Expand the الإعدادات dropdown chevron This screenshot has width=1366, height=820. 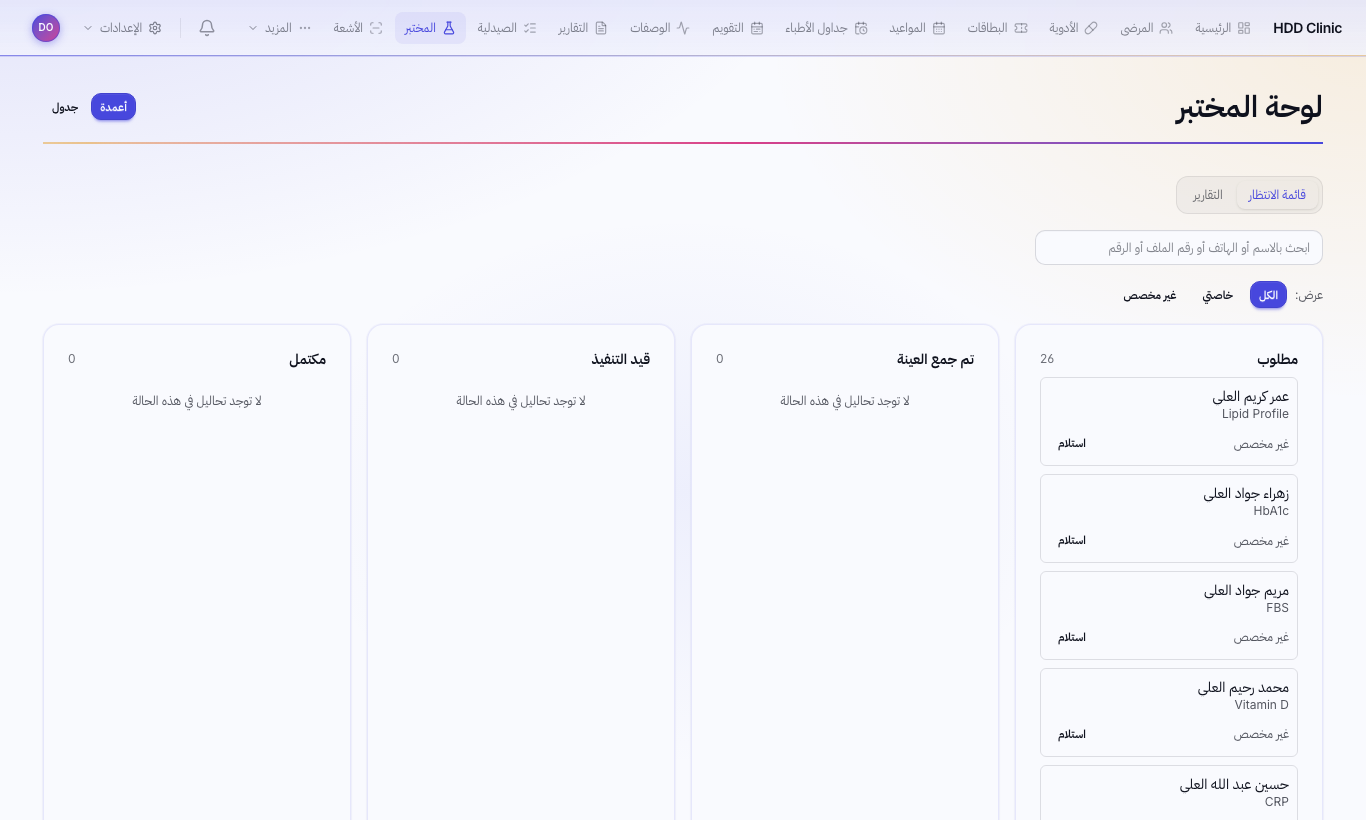pyautogui.click(x=88, y=28)
